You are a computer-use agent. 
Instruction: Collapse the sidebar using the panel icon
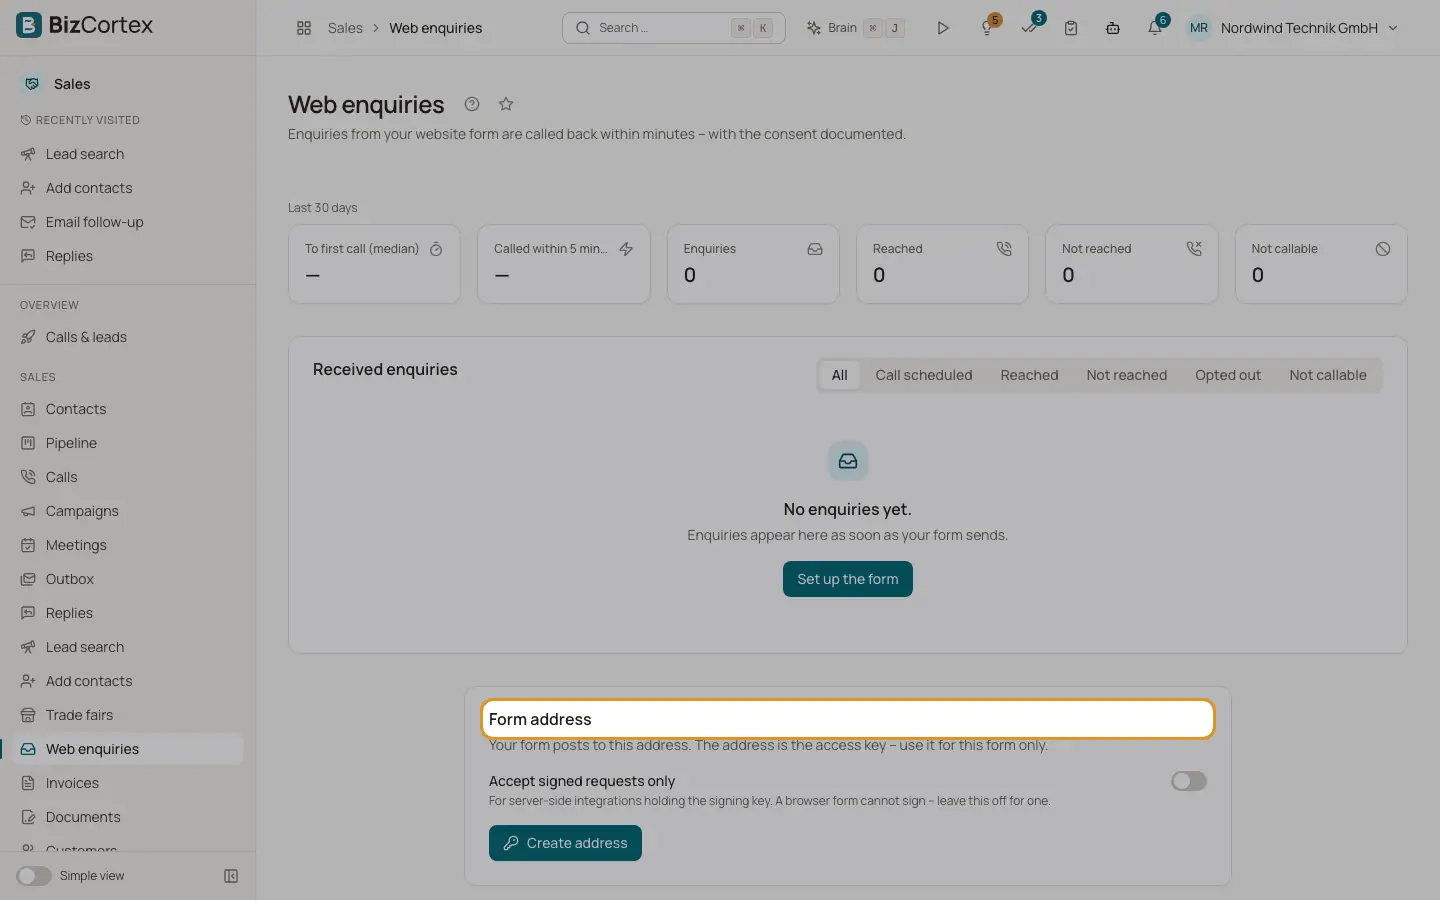pyautogui.click(x=231, y=876)
